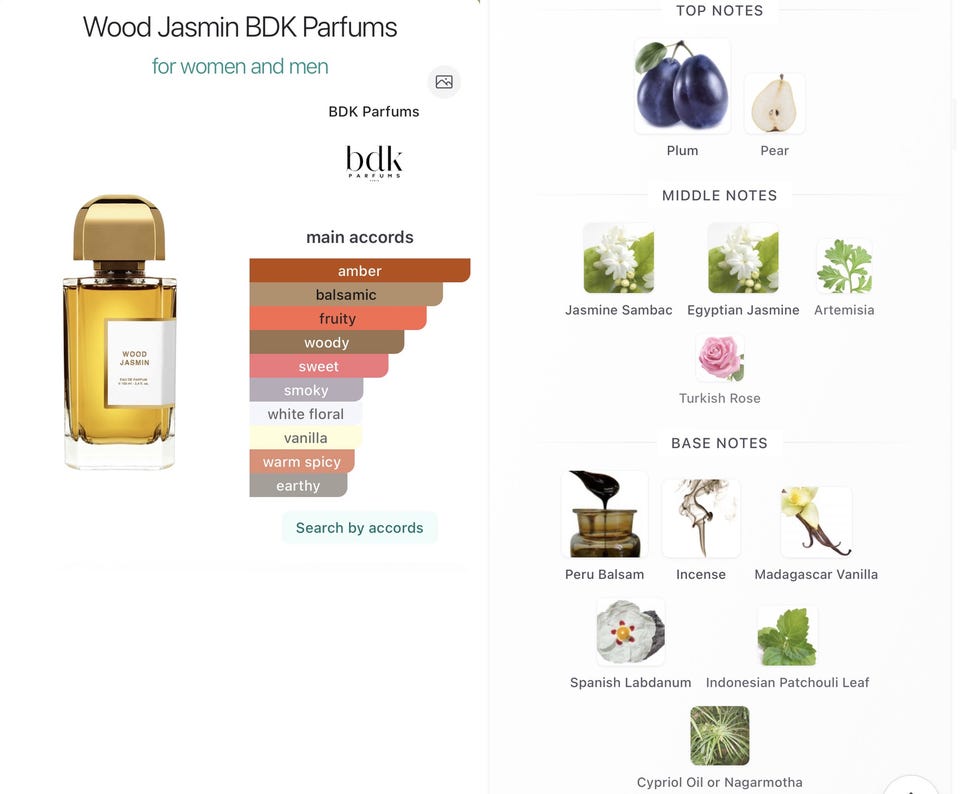Open the Jasmine Sambac note image
The height and width of the screenshot is (794, 960).
click(x=618, y=258)
